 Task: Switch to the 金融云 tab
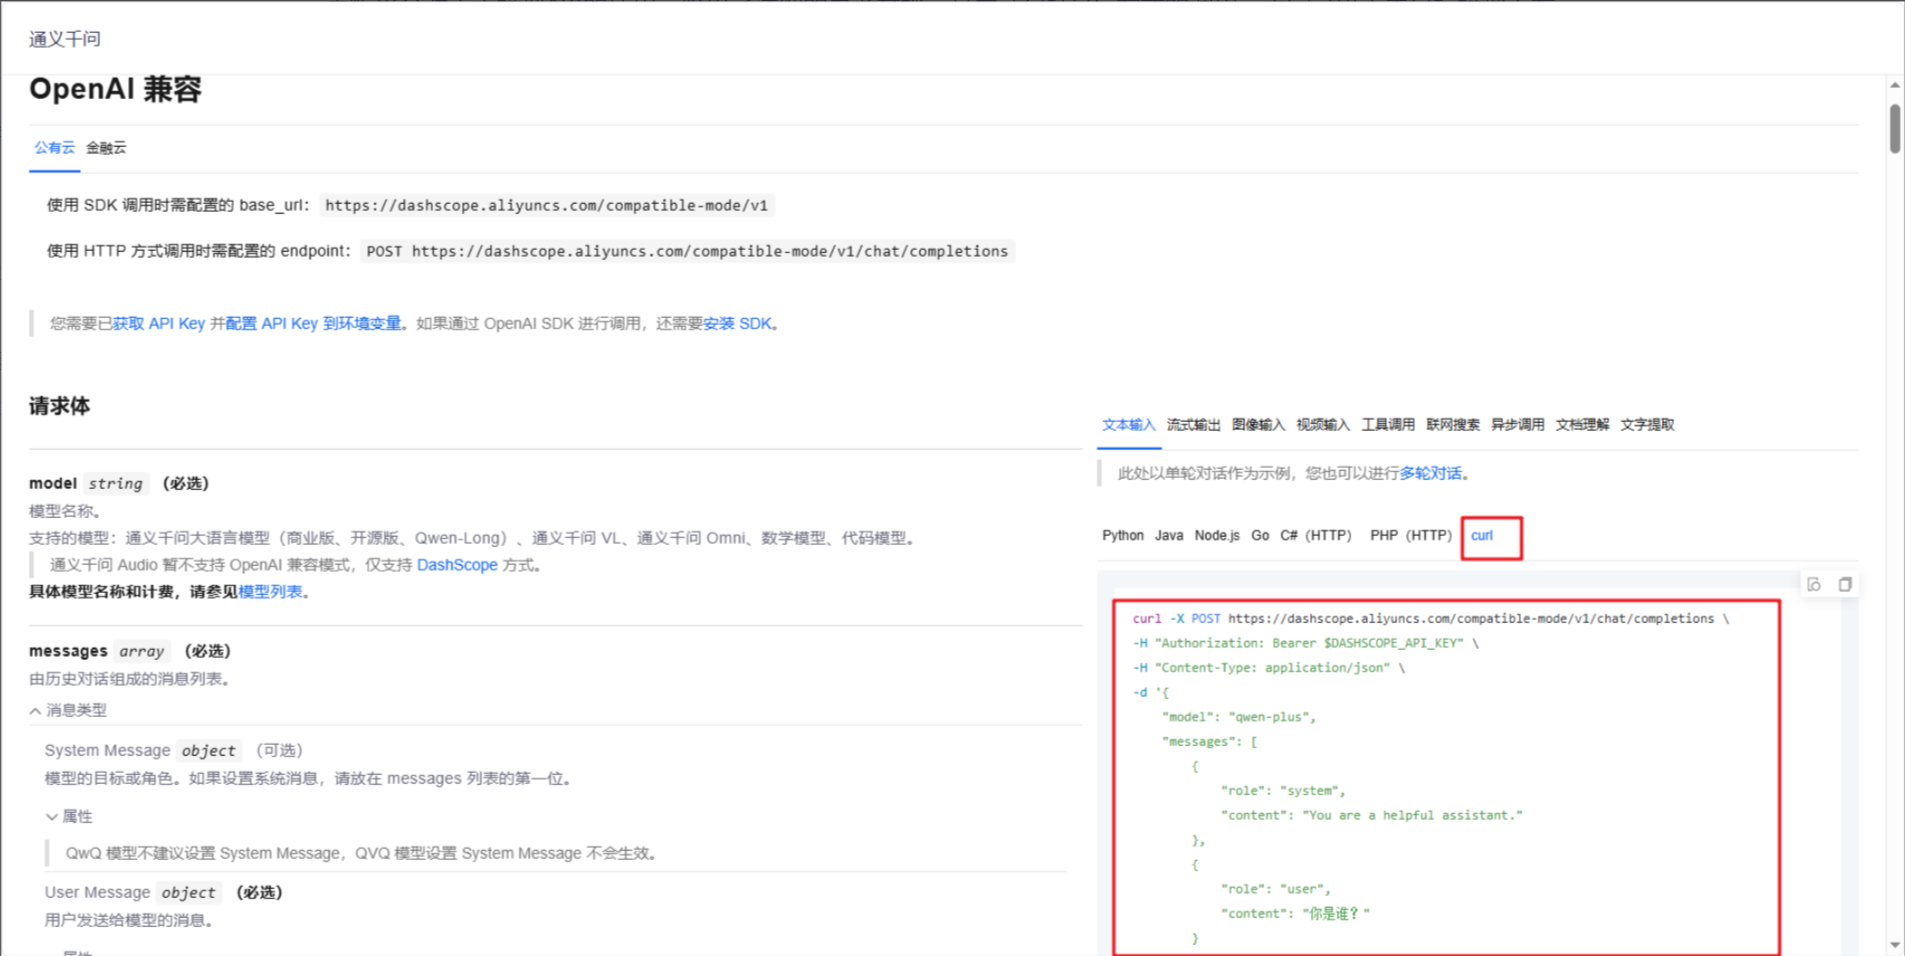(106, 148)
